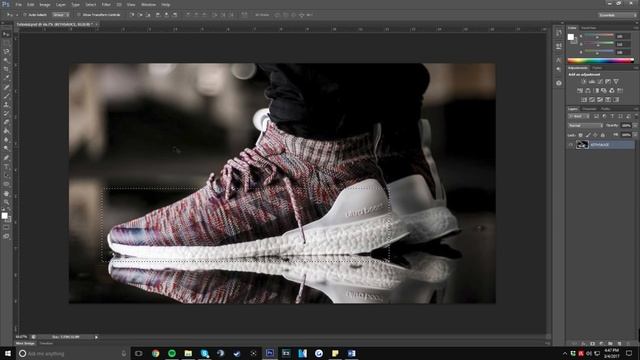
Task: Open the Normal blend mode dropdown
Action: tap(585, 126)
